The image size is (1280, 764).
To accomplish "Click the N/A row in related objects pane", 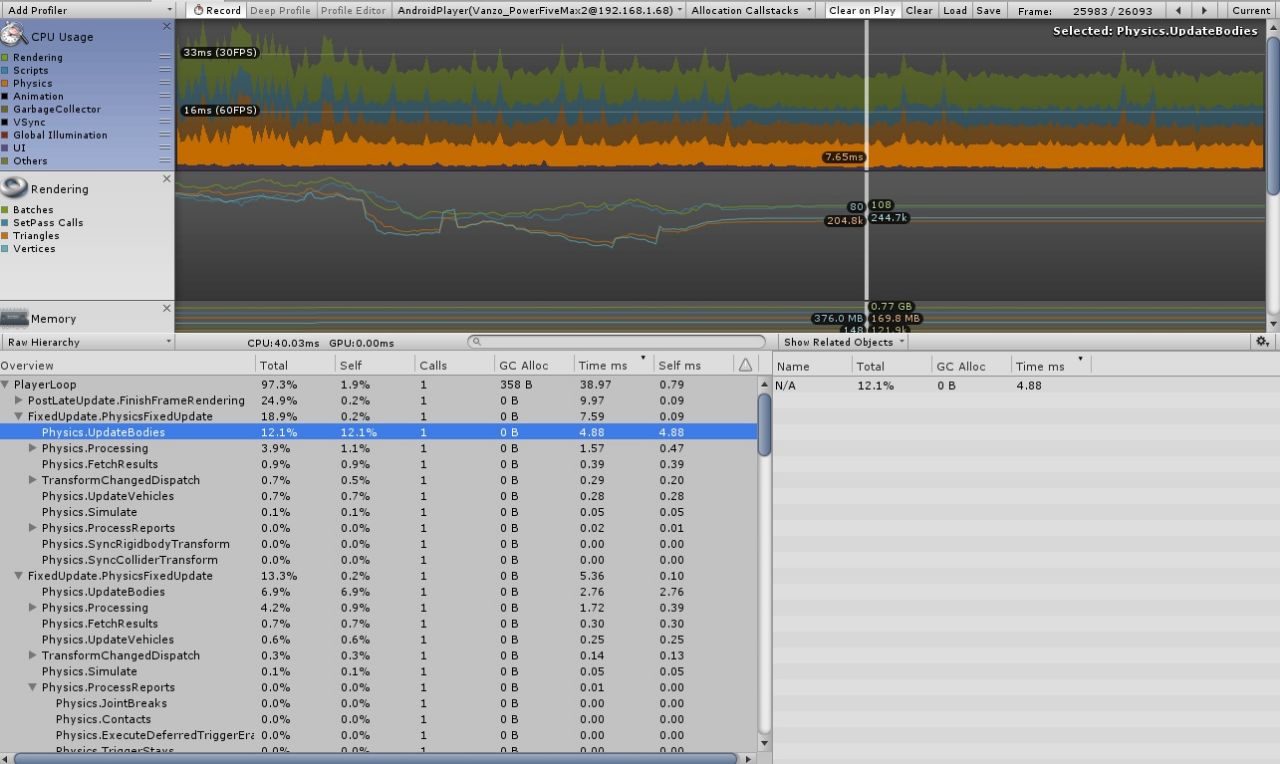I will [1026, 386].
